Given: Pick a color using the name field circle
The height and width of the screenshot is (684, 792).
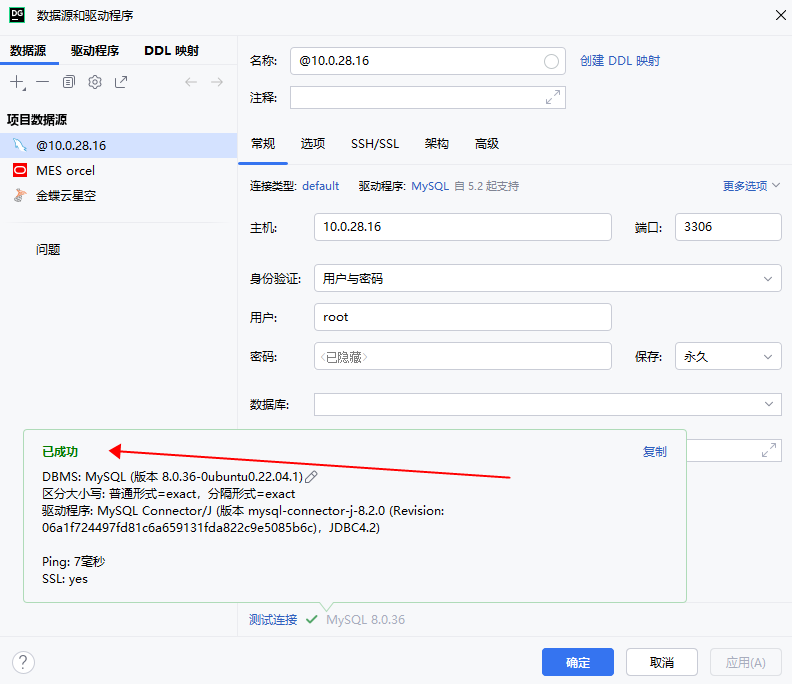Looking at the screenshot, I should point(551,61).
